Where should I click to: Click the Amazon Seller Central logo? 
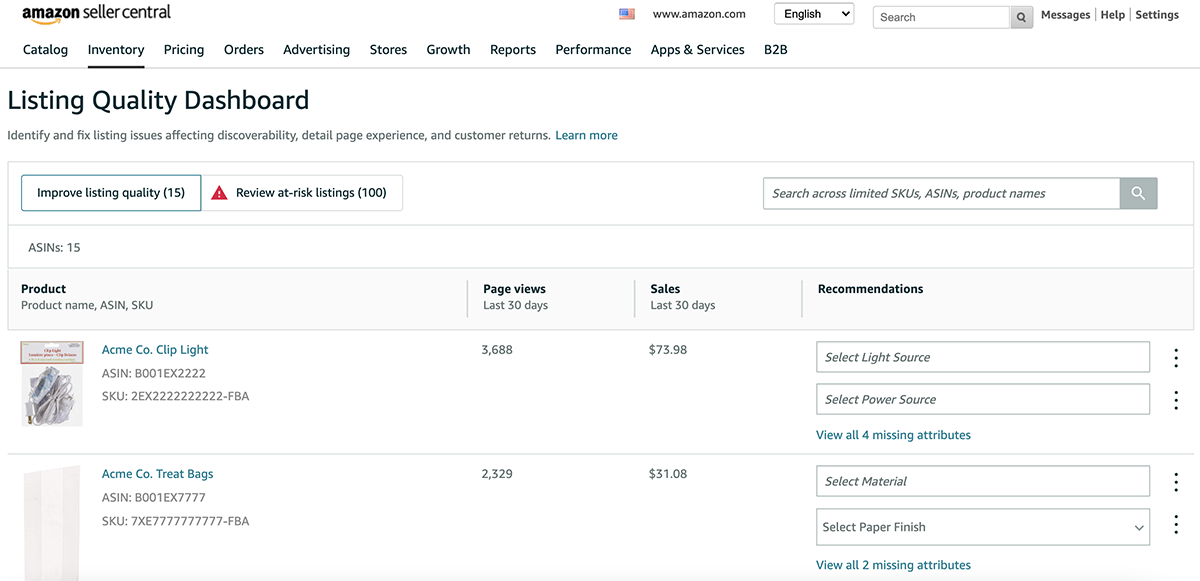[x=96, y=13]
